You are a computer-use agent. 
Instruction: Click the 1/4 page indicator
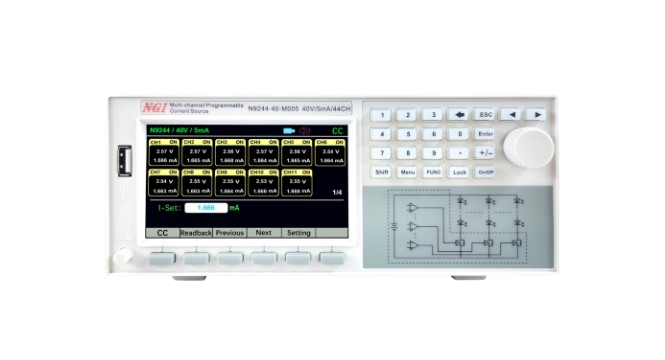337,193
